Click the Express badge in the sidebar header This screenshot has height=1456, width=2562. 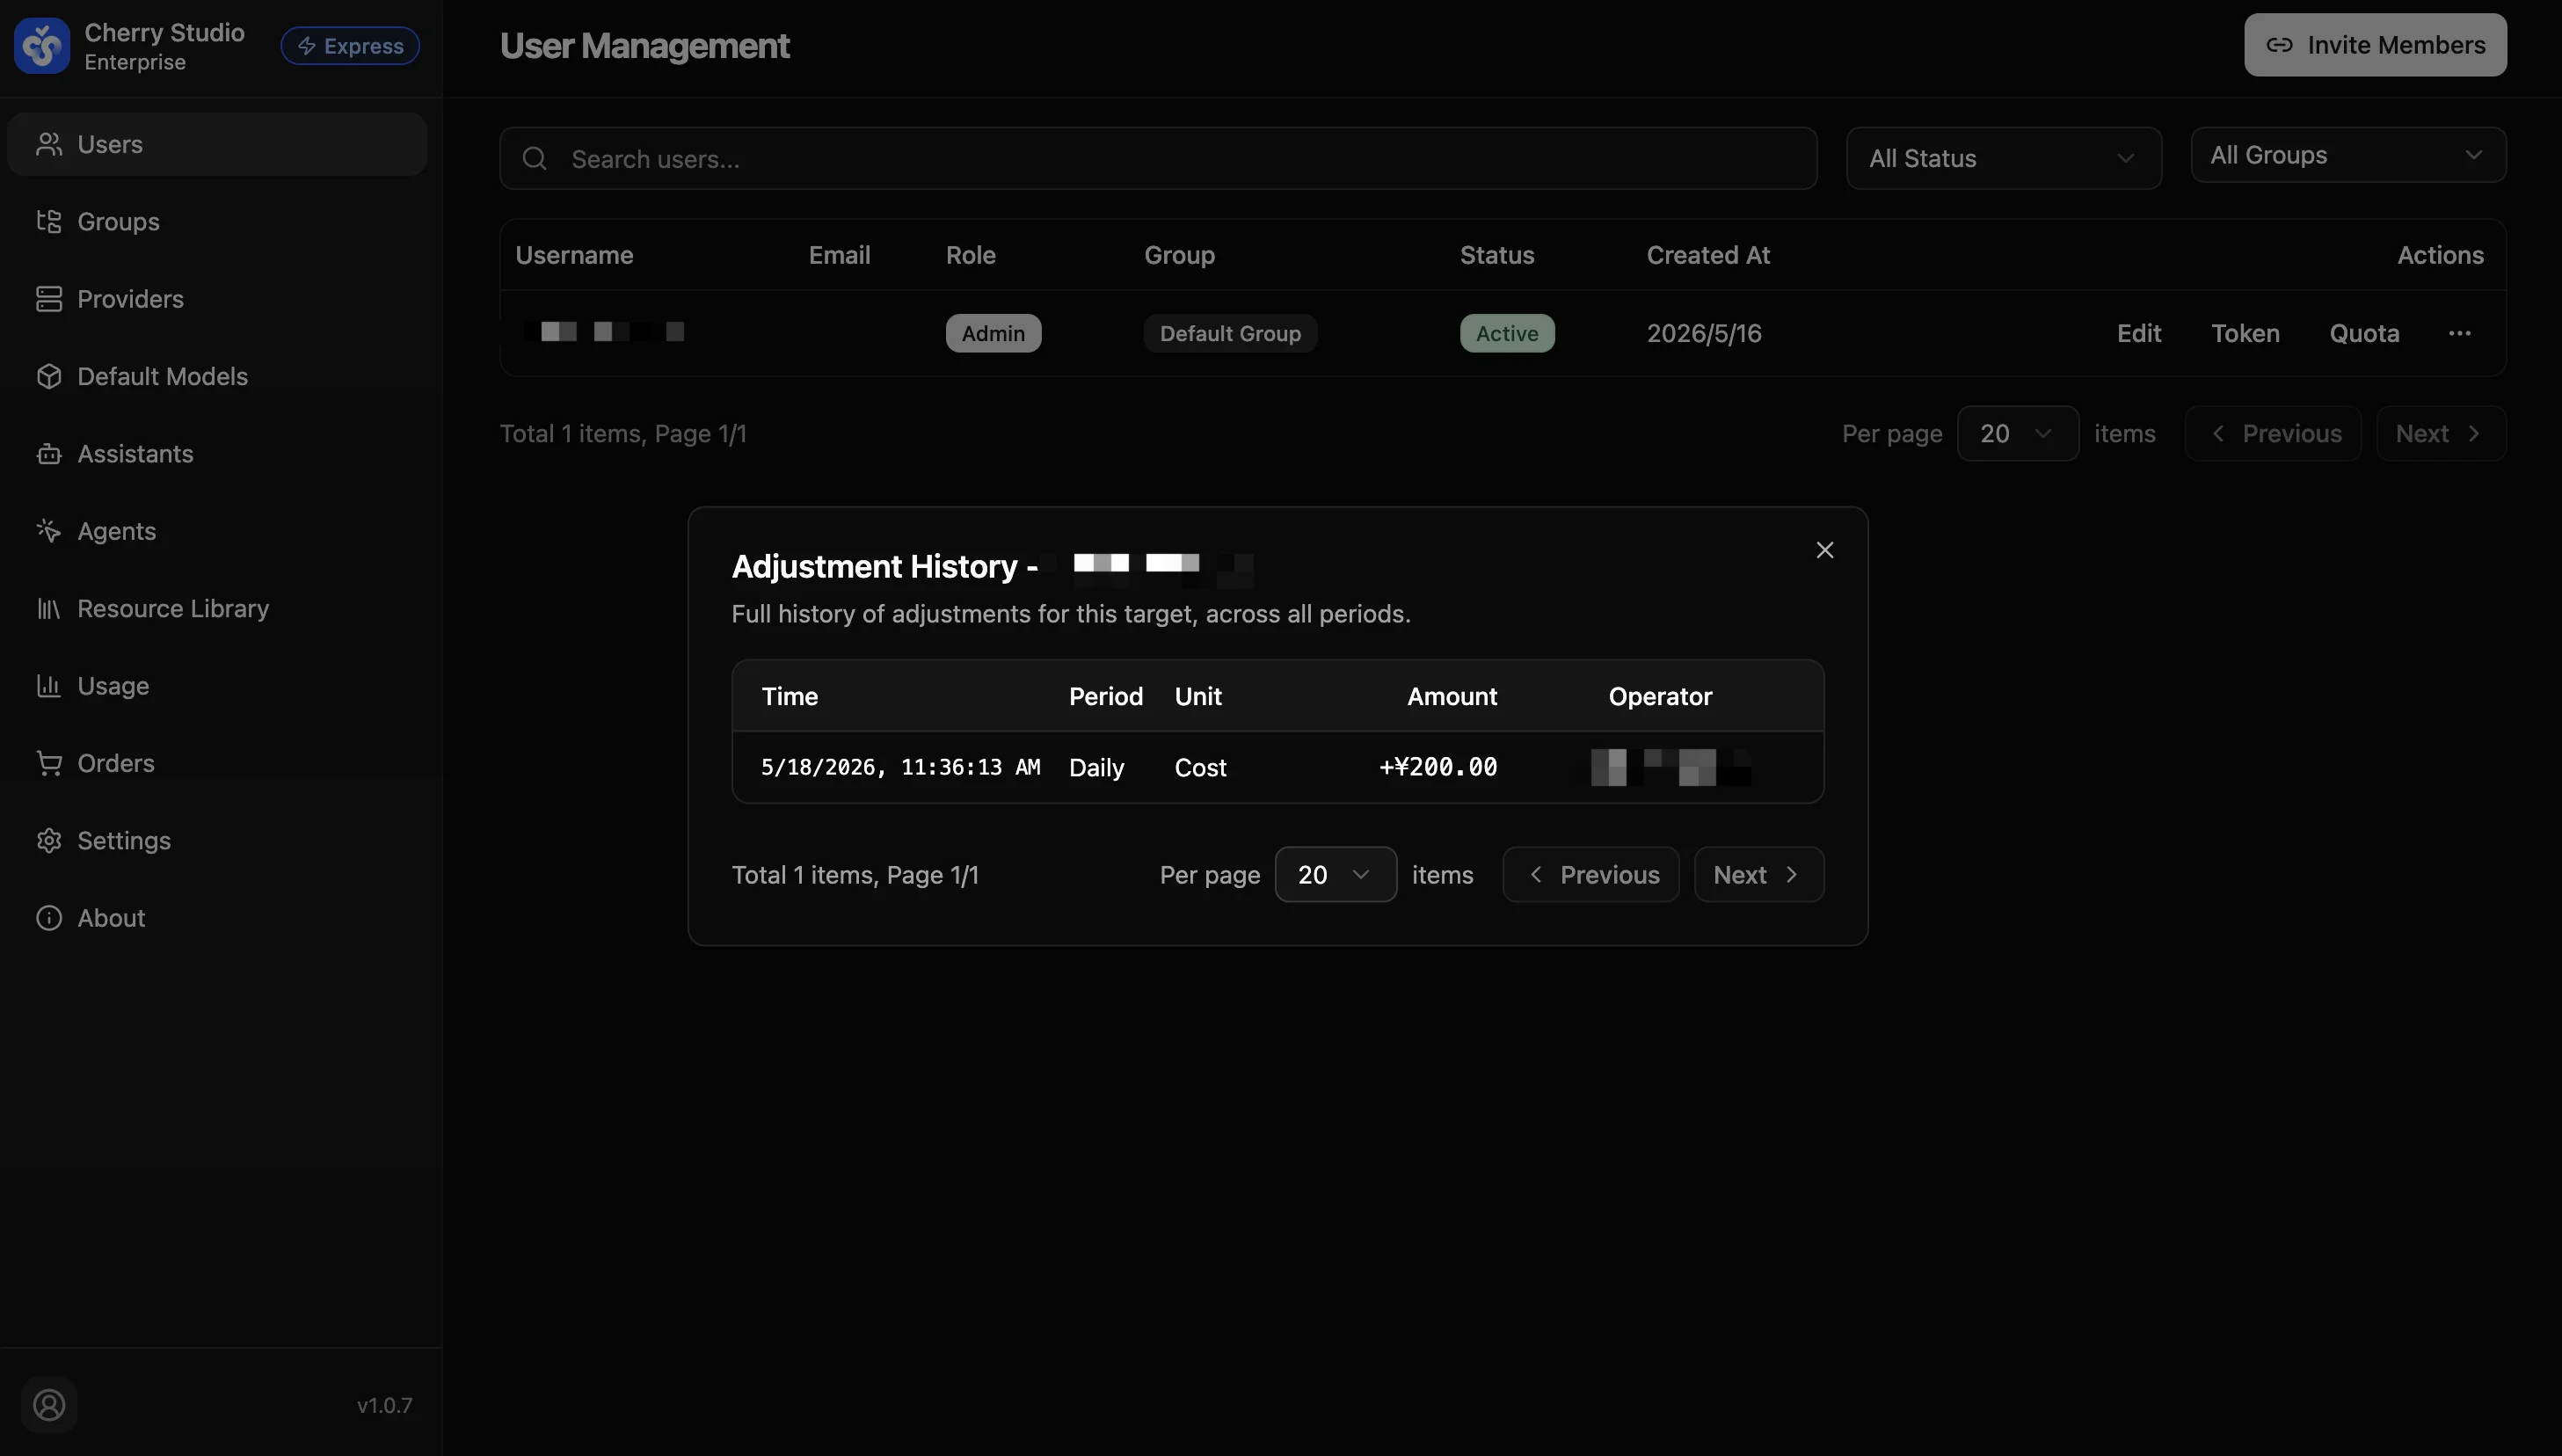(x=350, y=46)
